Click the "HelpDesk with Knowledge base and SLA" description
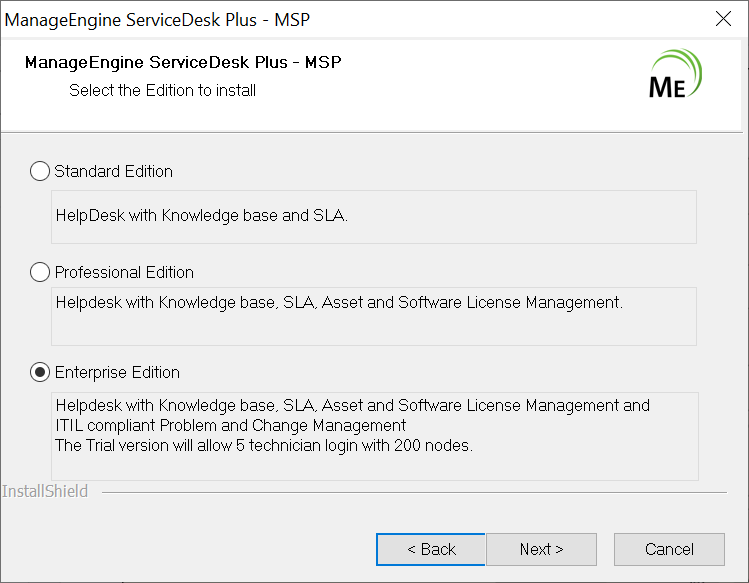Screen dimensions: 749x583 (x=202, y=215)
